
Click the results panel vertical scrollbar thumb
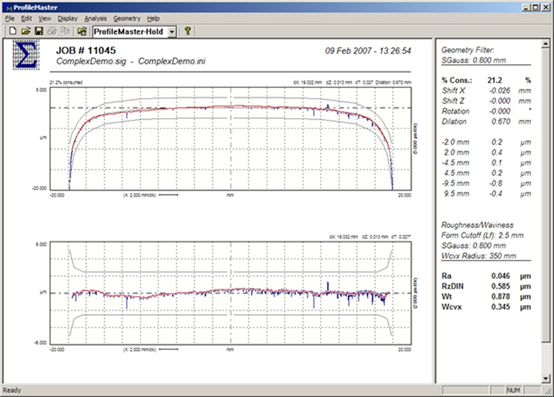(546, 195)
